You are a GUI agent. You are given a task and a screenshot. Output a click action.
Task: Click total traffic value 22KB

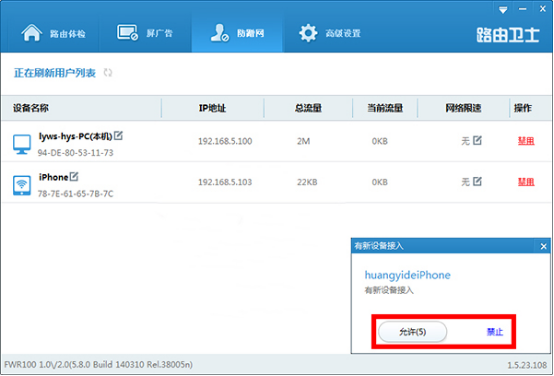point(307,182)
